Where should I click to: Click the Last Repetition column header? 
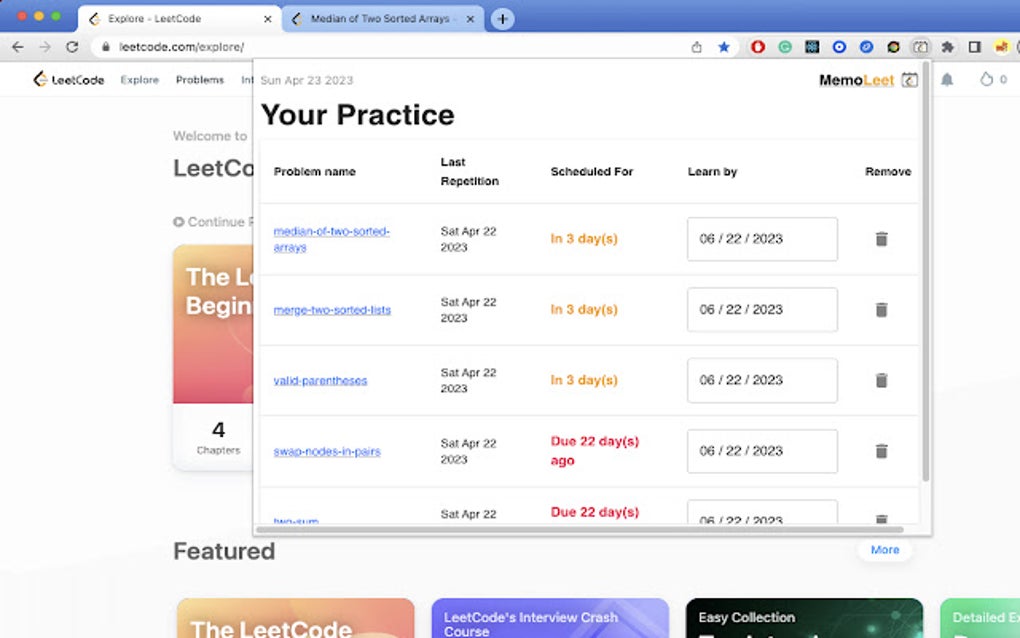(x=470, y=171)
